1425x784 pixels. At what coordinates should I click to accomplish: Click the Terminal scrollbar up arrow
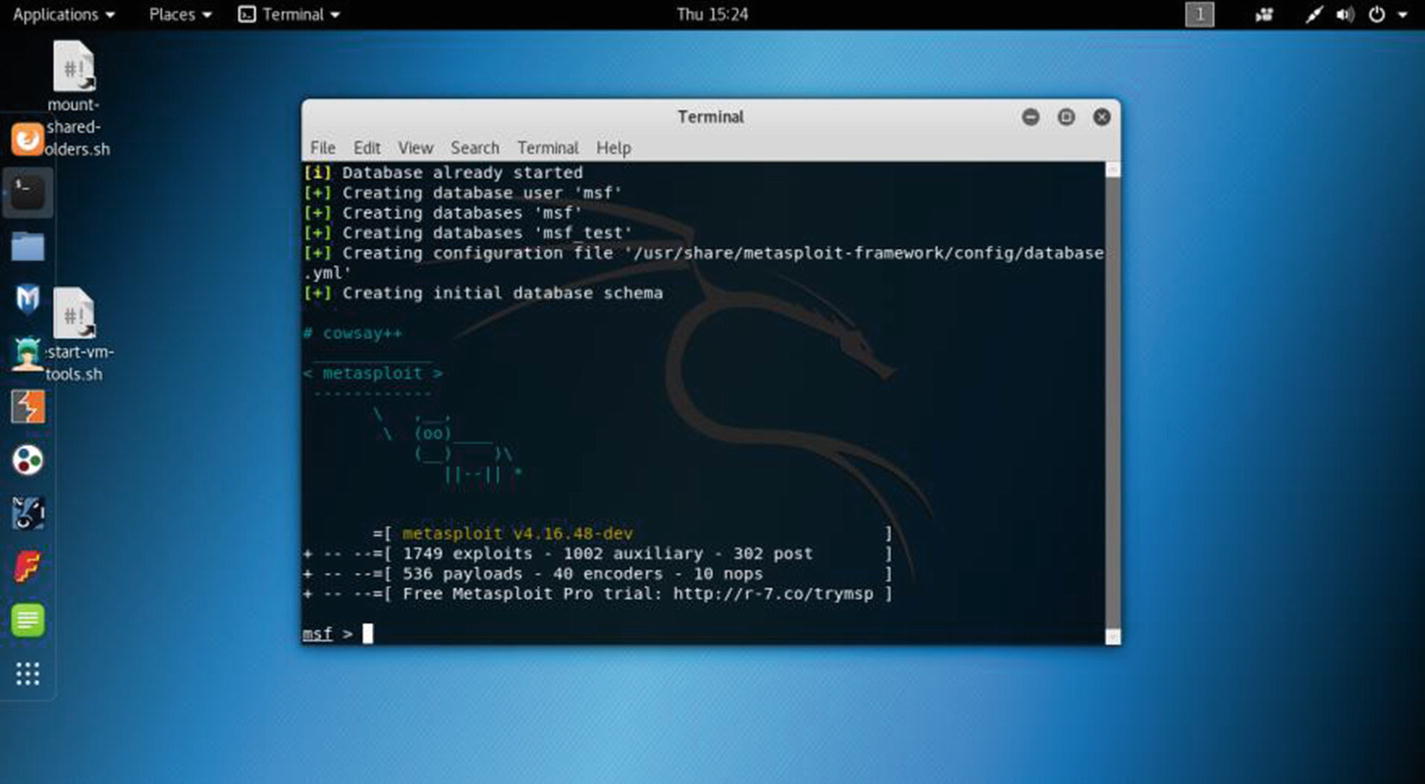tap(1113, 170)
